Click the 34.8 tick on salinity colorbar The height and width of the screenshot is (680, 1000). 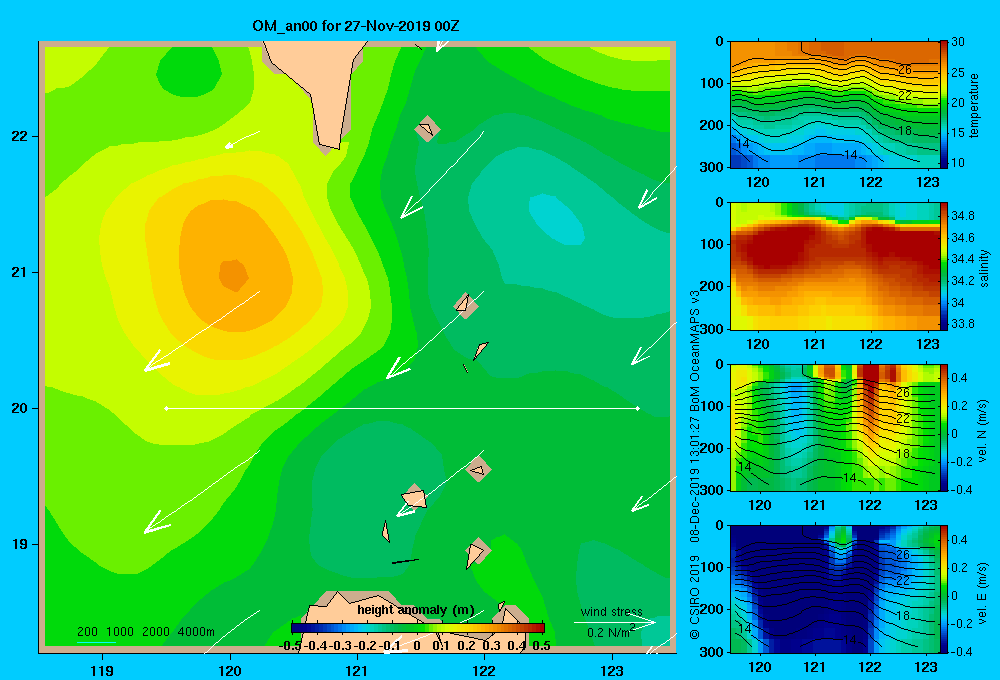pos(962,216)
